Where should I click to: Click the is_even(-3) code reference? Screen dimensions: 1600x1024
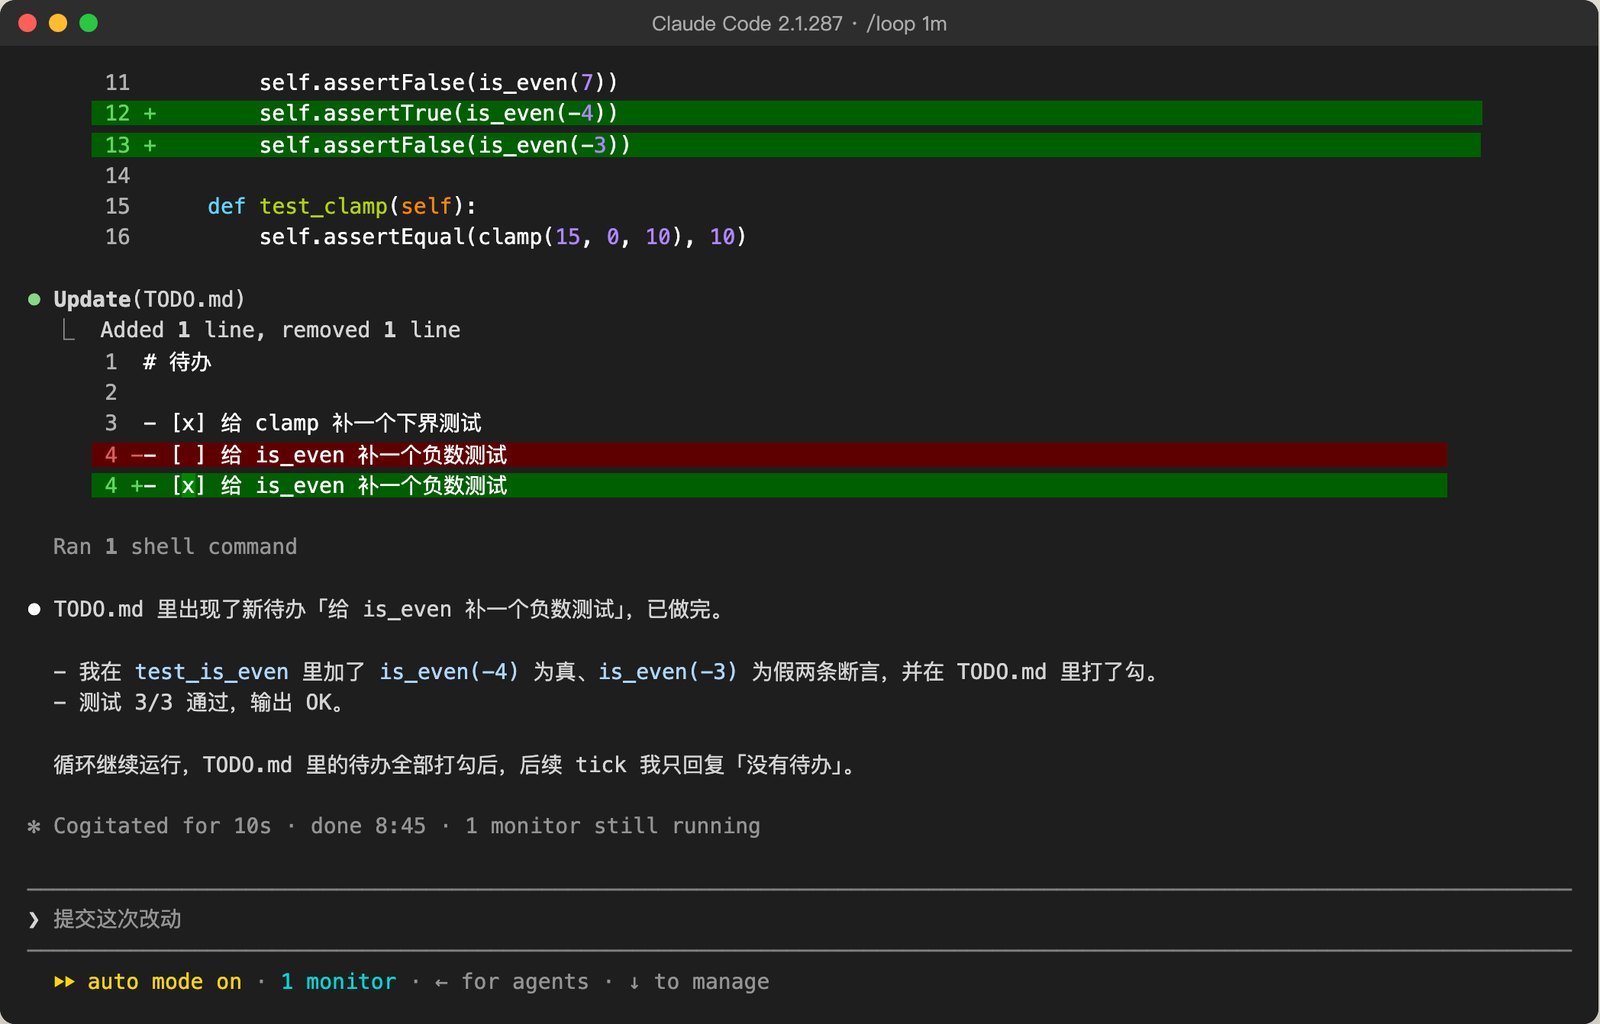coord(668,672)
